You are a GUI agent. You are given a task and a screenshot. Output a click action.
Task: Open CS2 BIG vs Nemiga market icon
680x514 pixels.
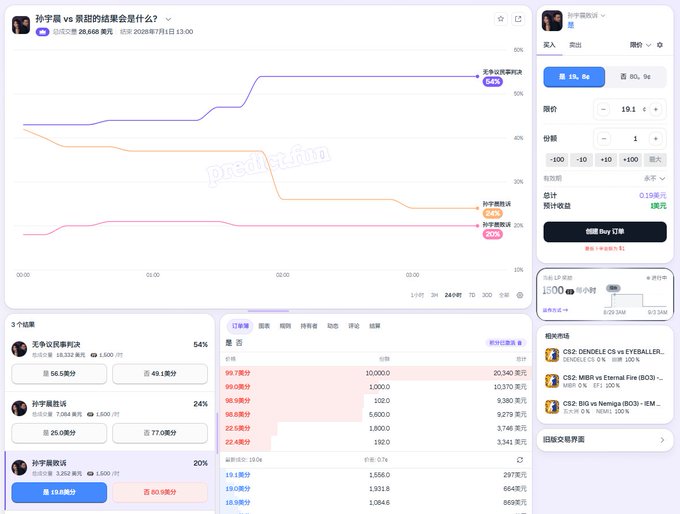pyautogui.click(x=552, y=407)
